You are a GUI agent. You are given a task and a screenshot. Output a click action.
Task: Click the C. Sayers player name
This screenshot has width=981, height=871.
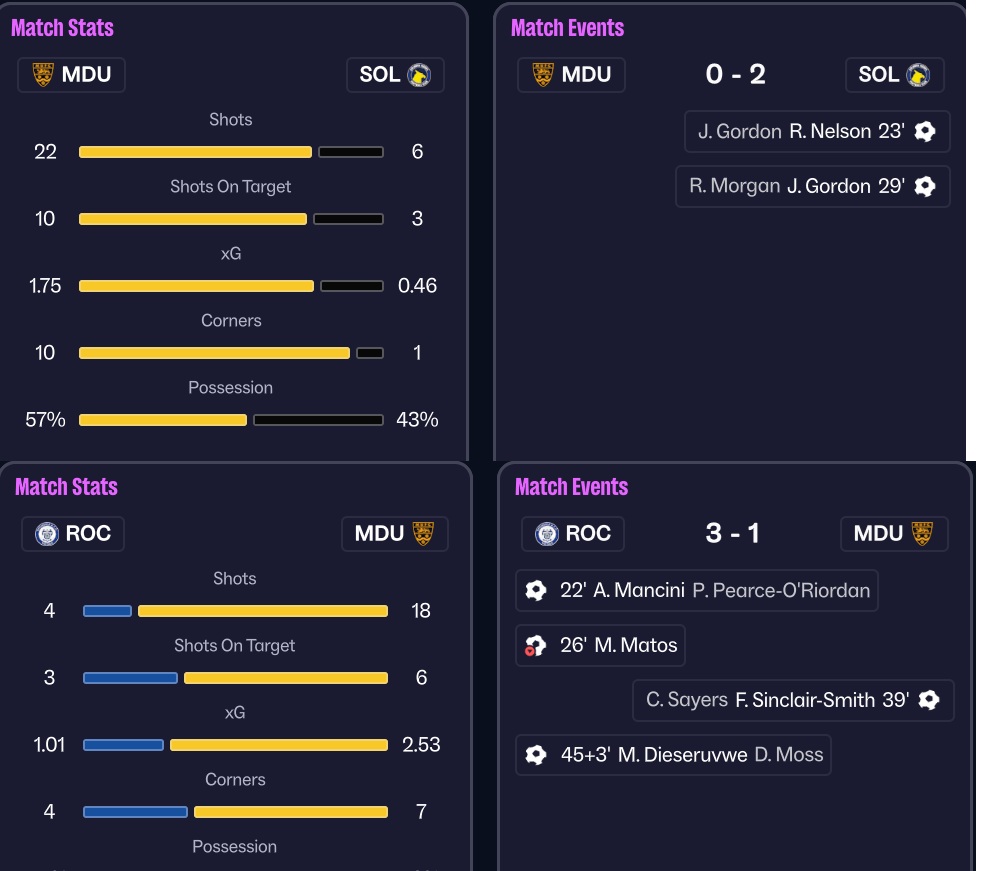click(687, 700)
